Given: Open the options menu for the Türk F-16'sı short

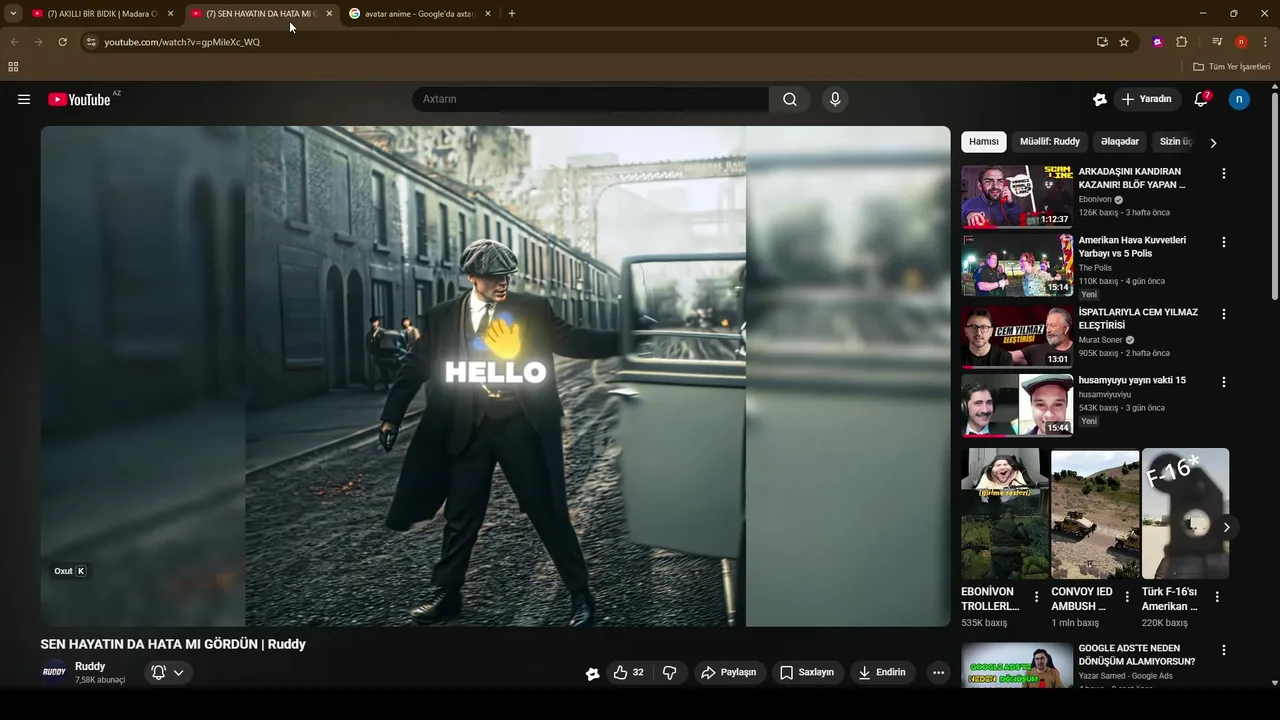Looking at the screenshot, I should pos(1217,597).
